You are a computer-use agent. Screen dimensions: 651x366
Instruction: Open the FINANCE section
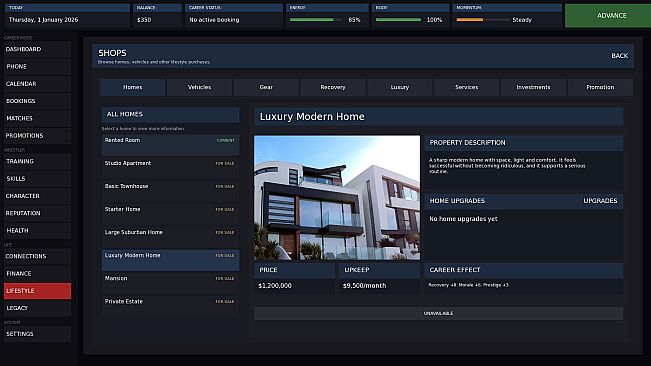coord(37,273)
